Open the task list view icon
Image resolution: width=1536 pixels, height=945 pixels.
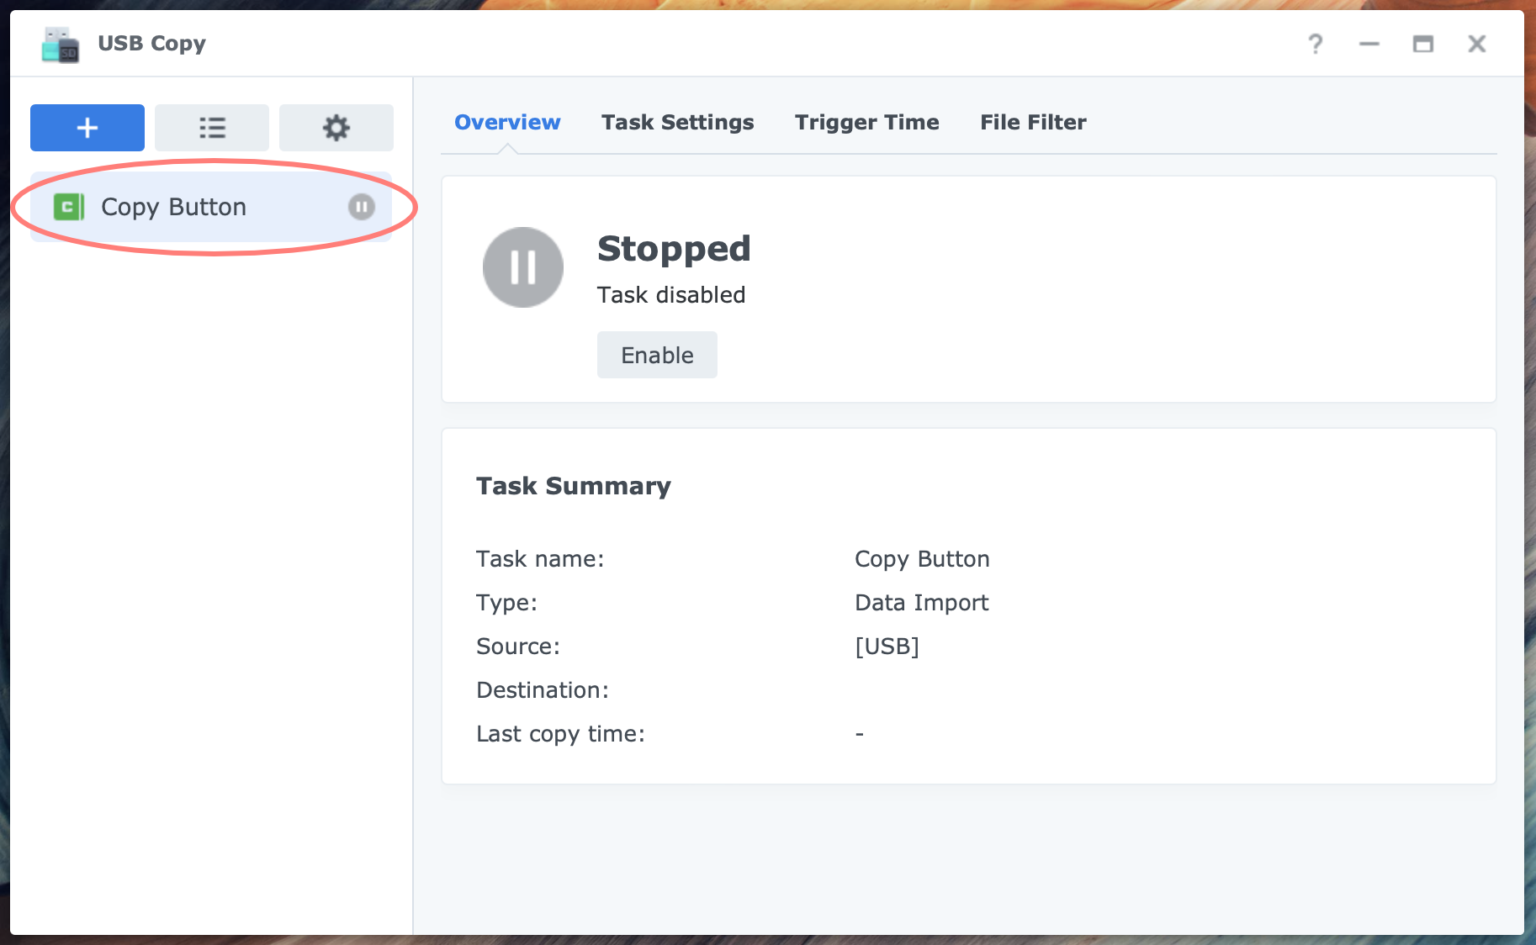point(211,127)
